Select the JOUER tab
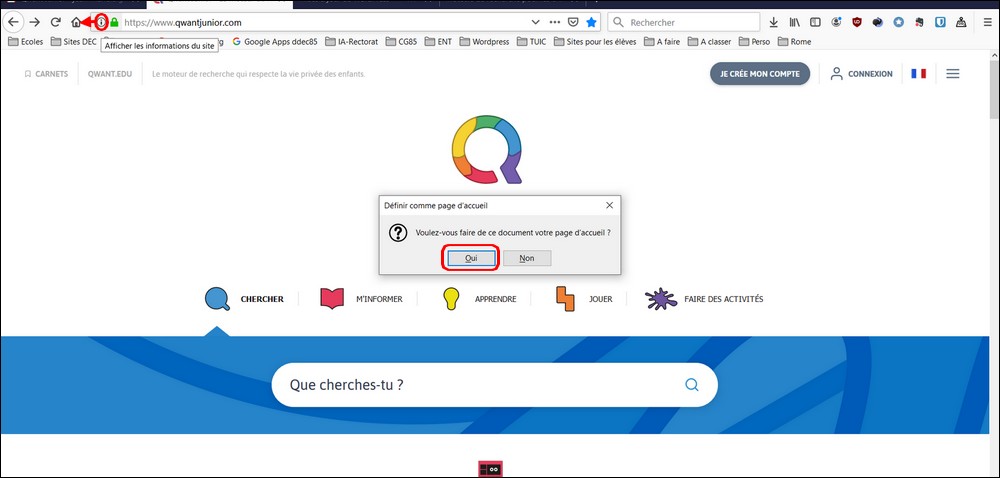This screenshot has height=478, width=1000. pos(584,299)
